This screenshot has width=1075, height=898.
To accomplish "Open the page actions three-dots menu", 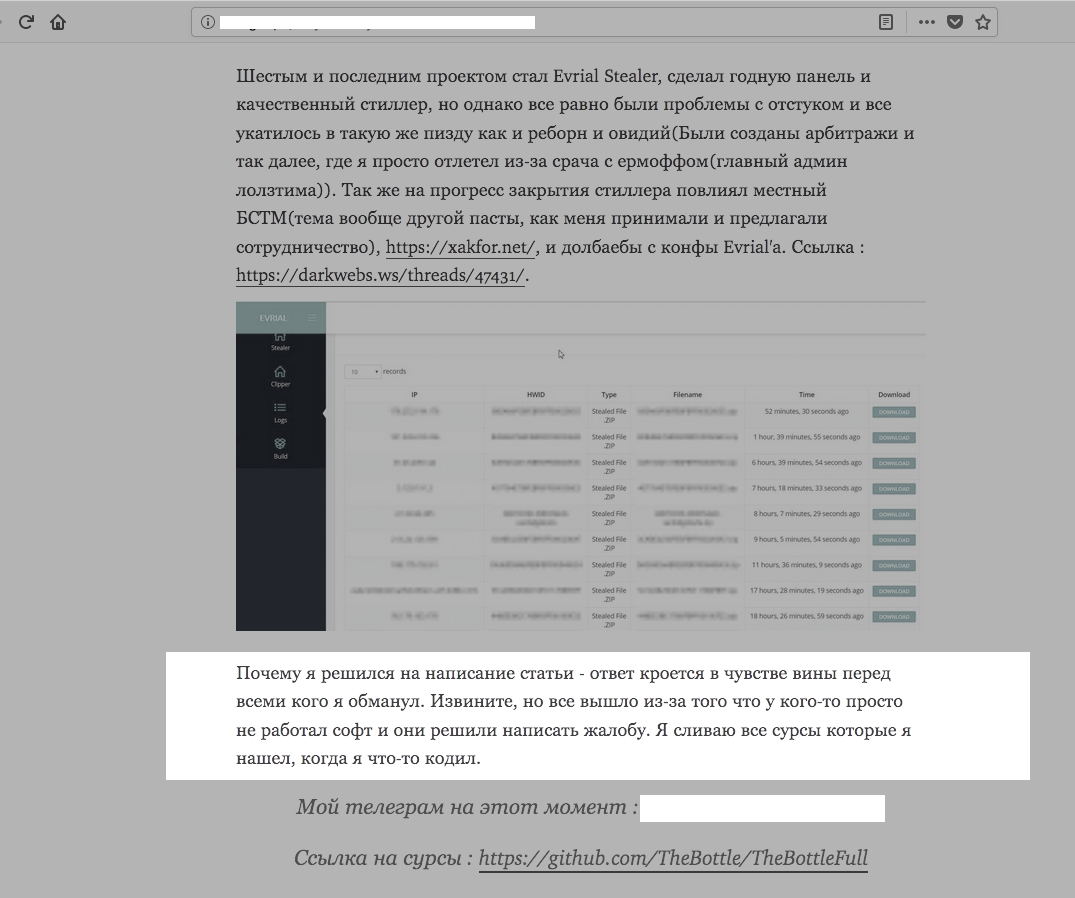I will 926,22.
